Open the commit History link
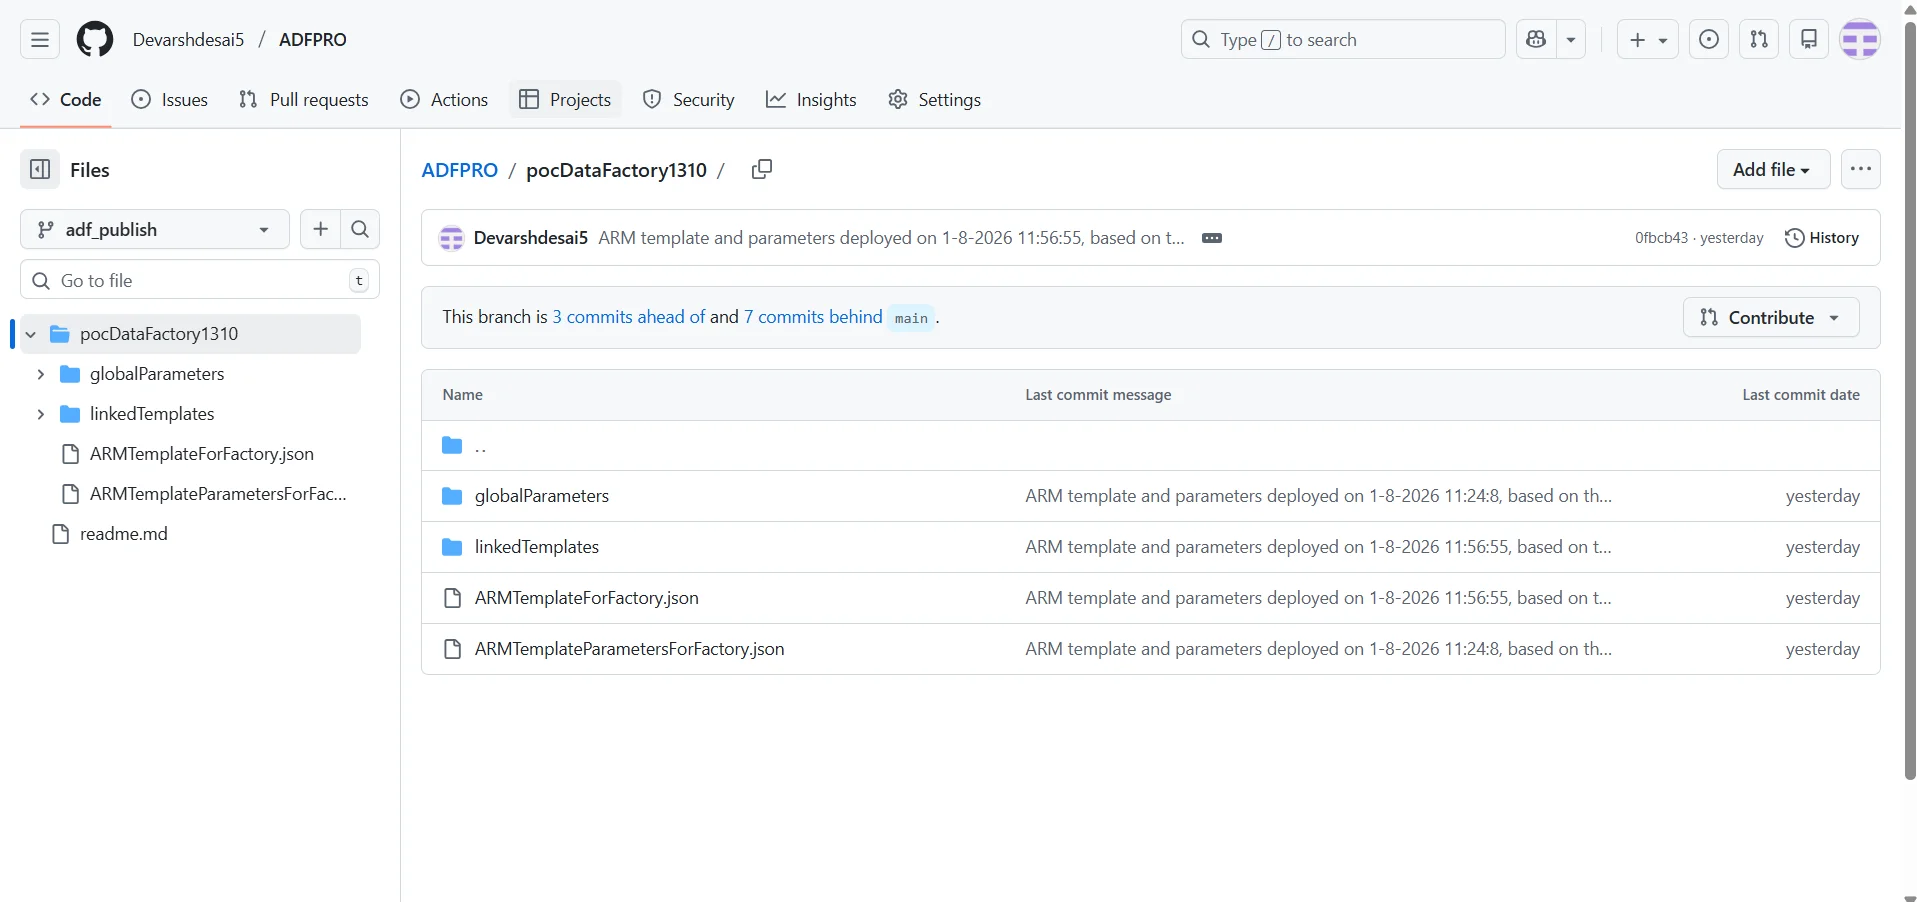Image resolution: width=1917 pixels, height=902 pixels. point(1821,238)
